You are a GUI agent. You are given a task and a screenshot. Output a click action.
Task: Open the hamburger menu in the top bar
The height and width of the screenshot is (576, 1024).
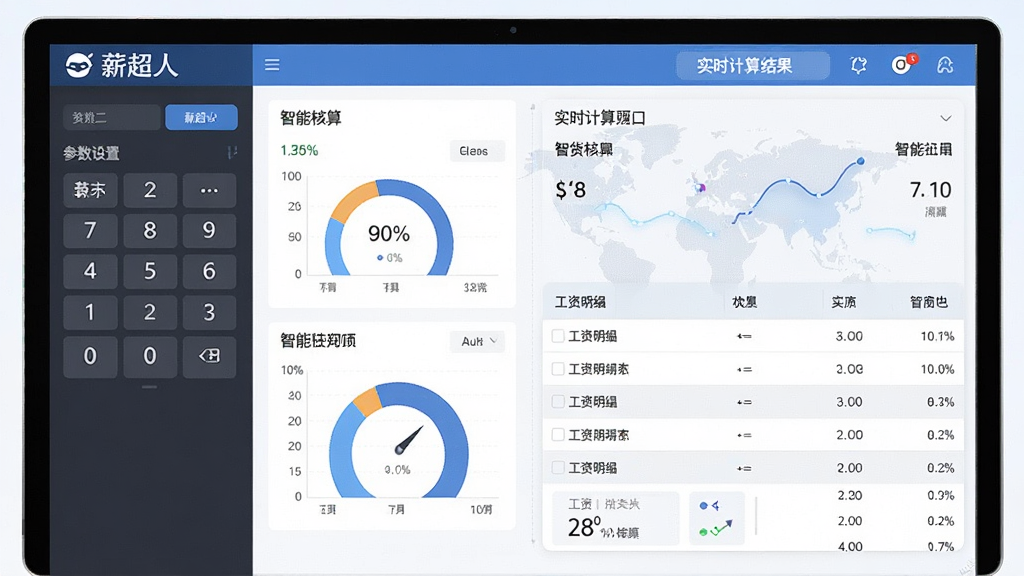tap(272, 65)
